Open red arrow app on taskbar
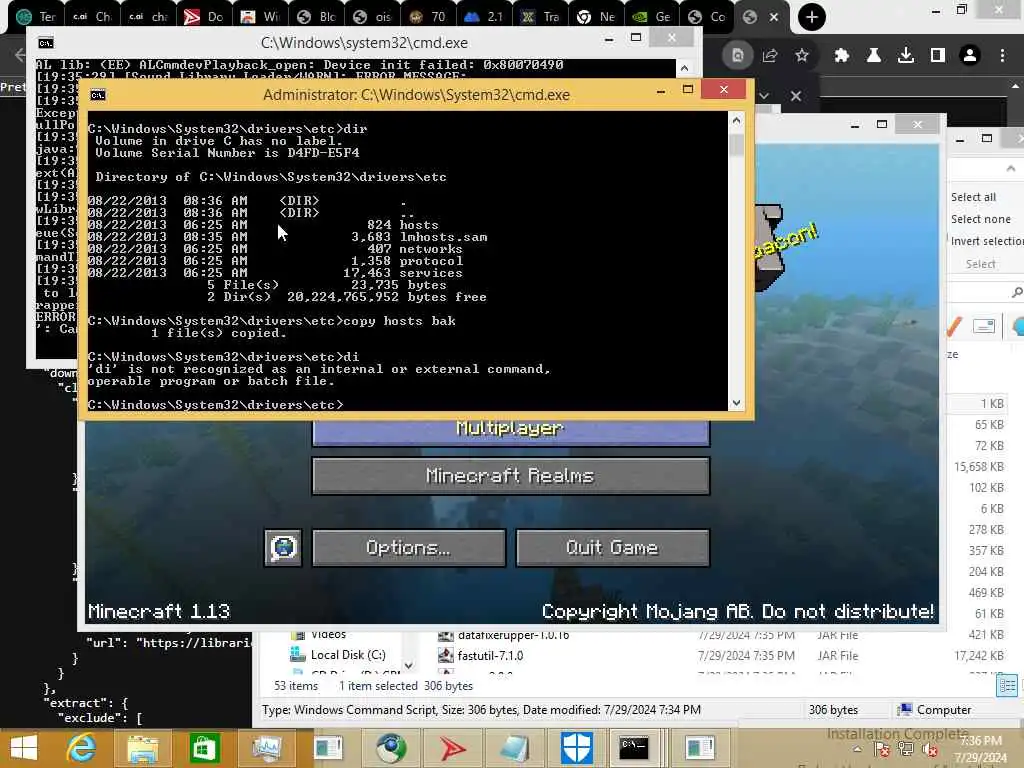Image resolution: width=1024 pixels, height=768 pixels. [x=452, y=748]
